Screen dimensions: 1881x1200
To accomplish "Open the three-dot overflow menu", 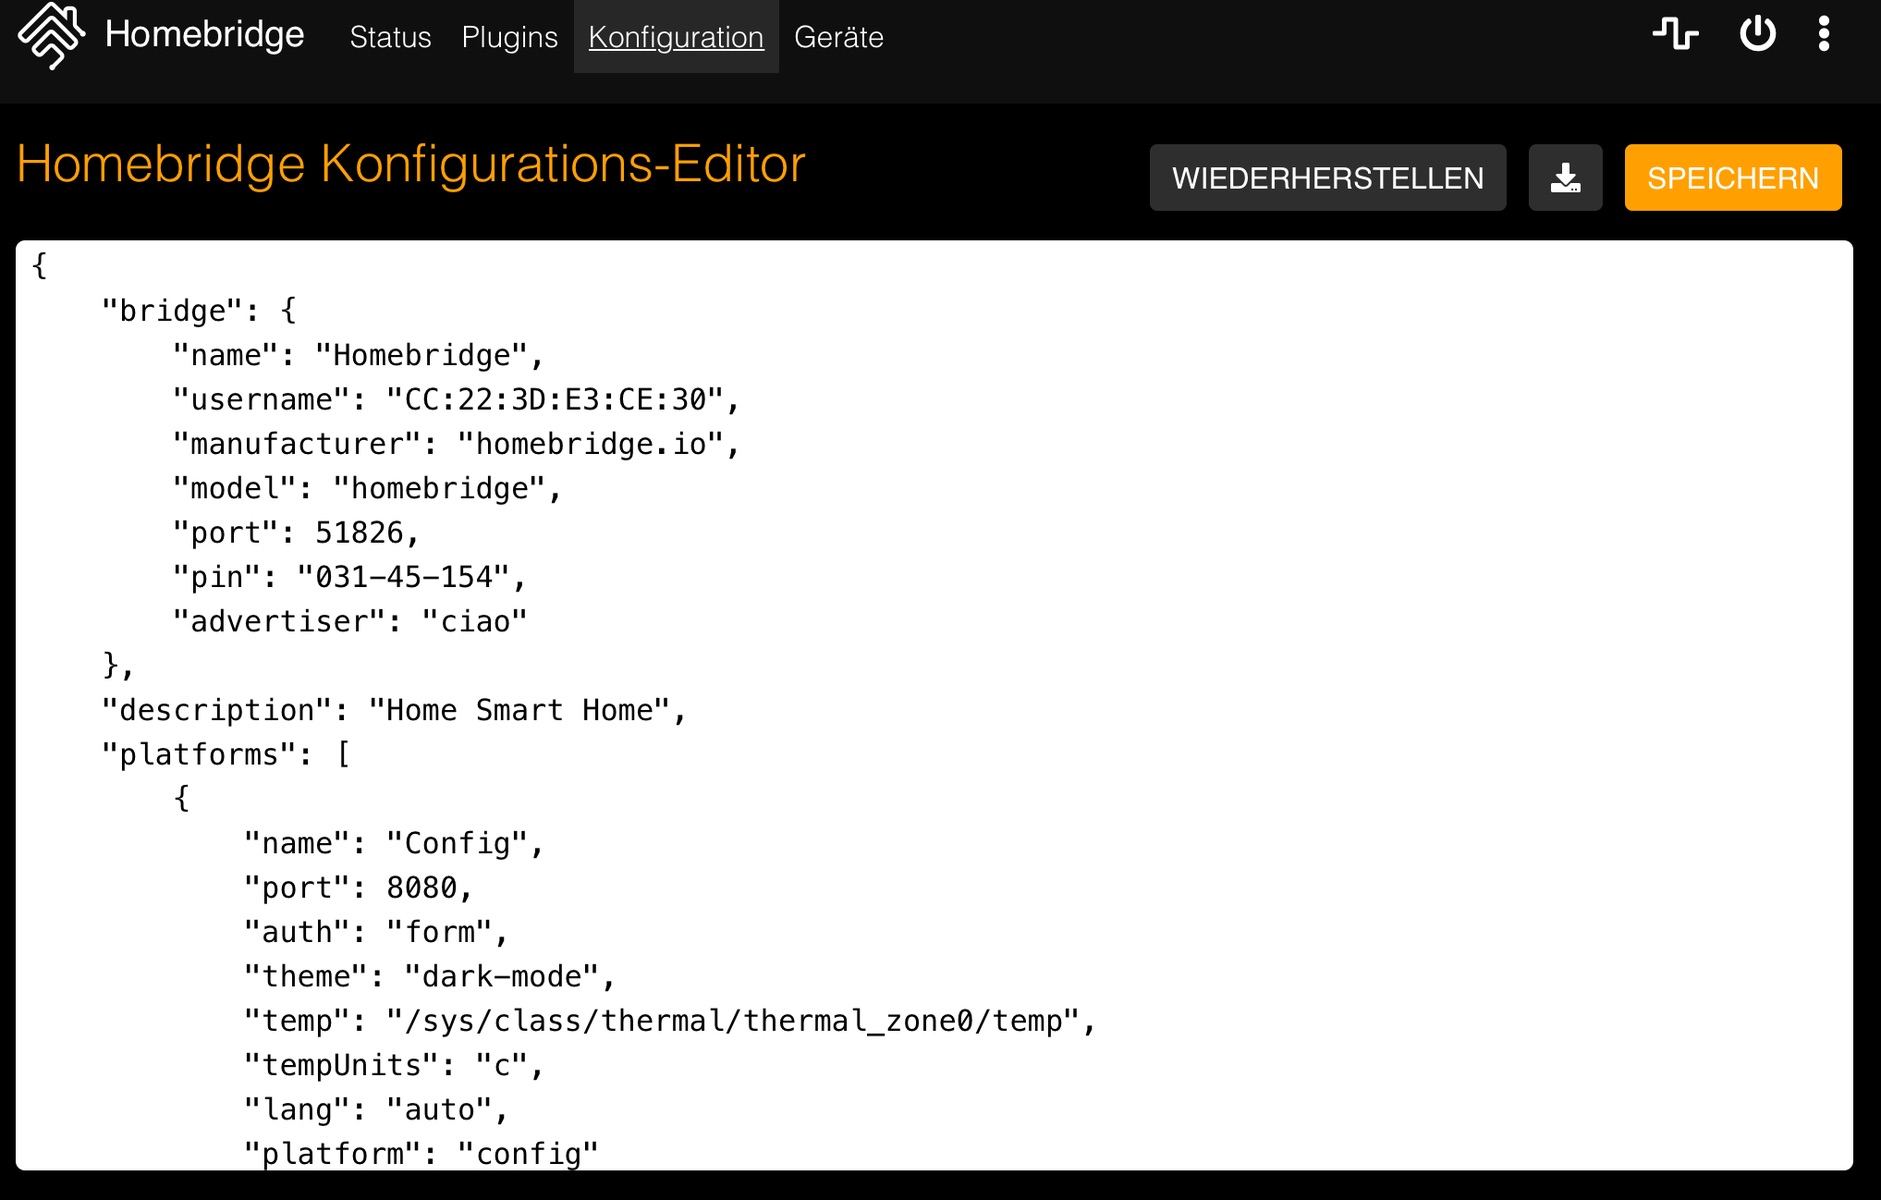I will tap(1824, 34).
